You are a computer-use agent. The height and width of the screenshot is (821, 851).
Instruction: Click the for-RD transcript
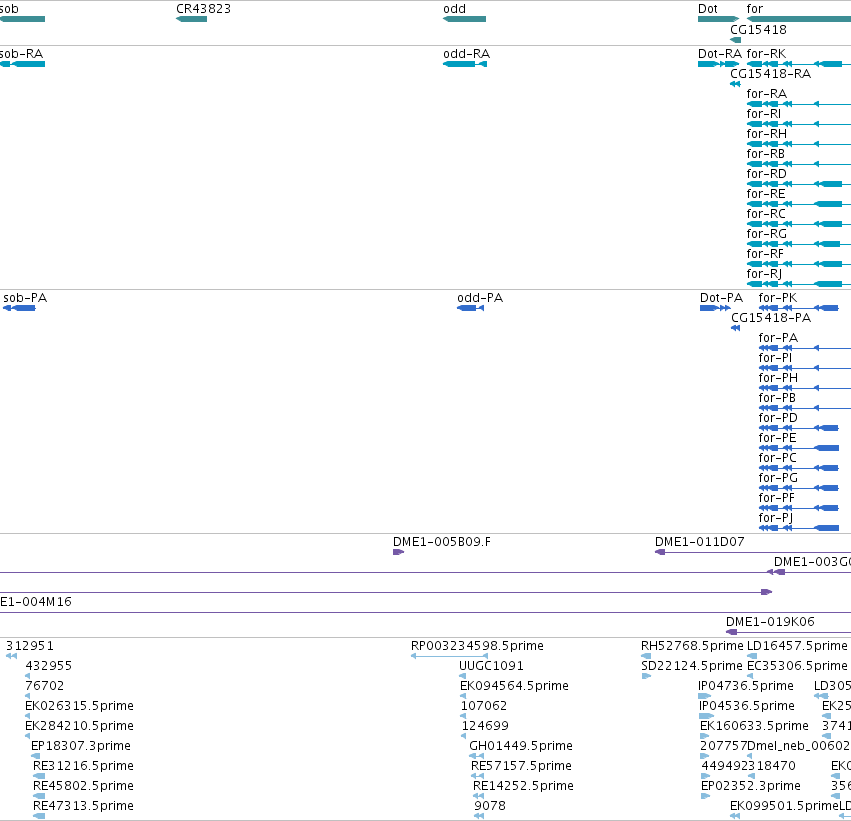799,184
